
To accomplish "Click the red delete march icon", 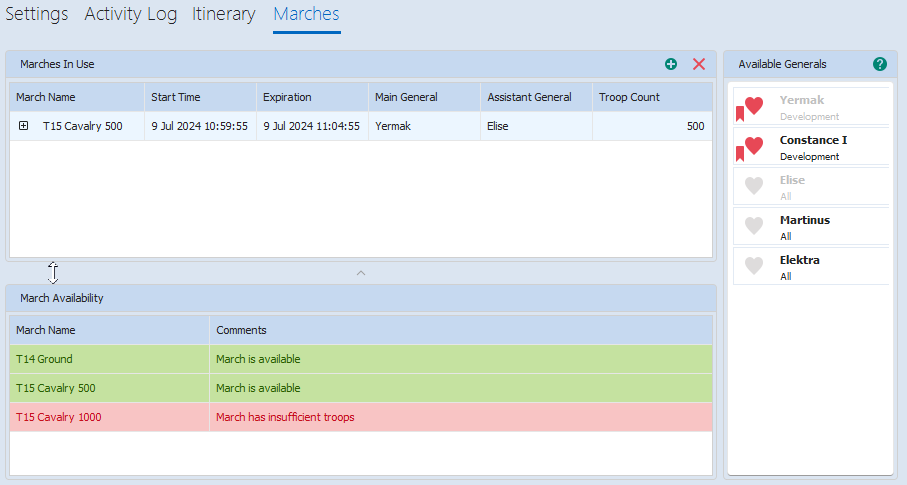I will (x=699, y=64).
